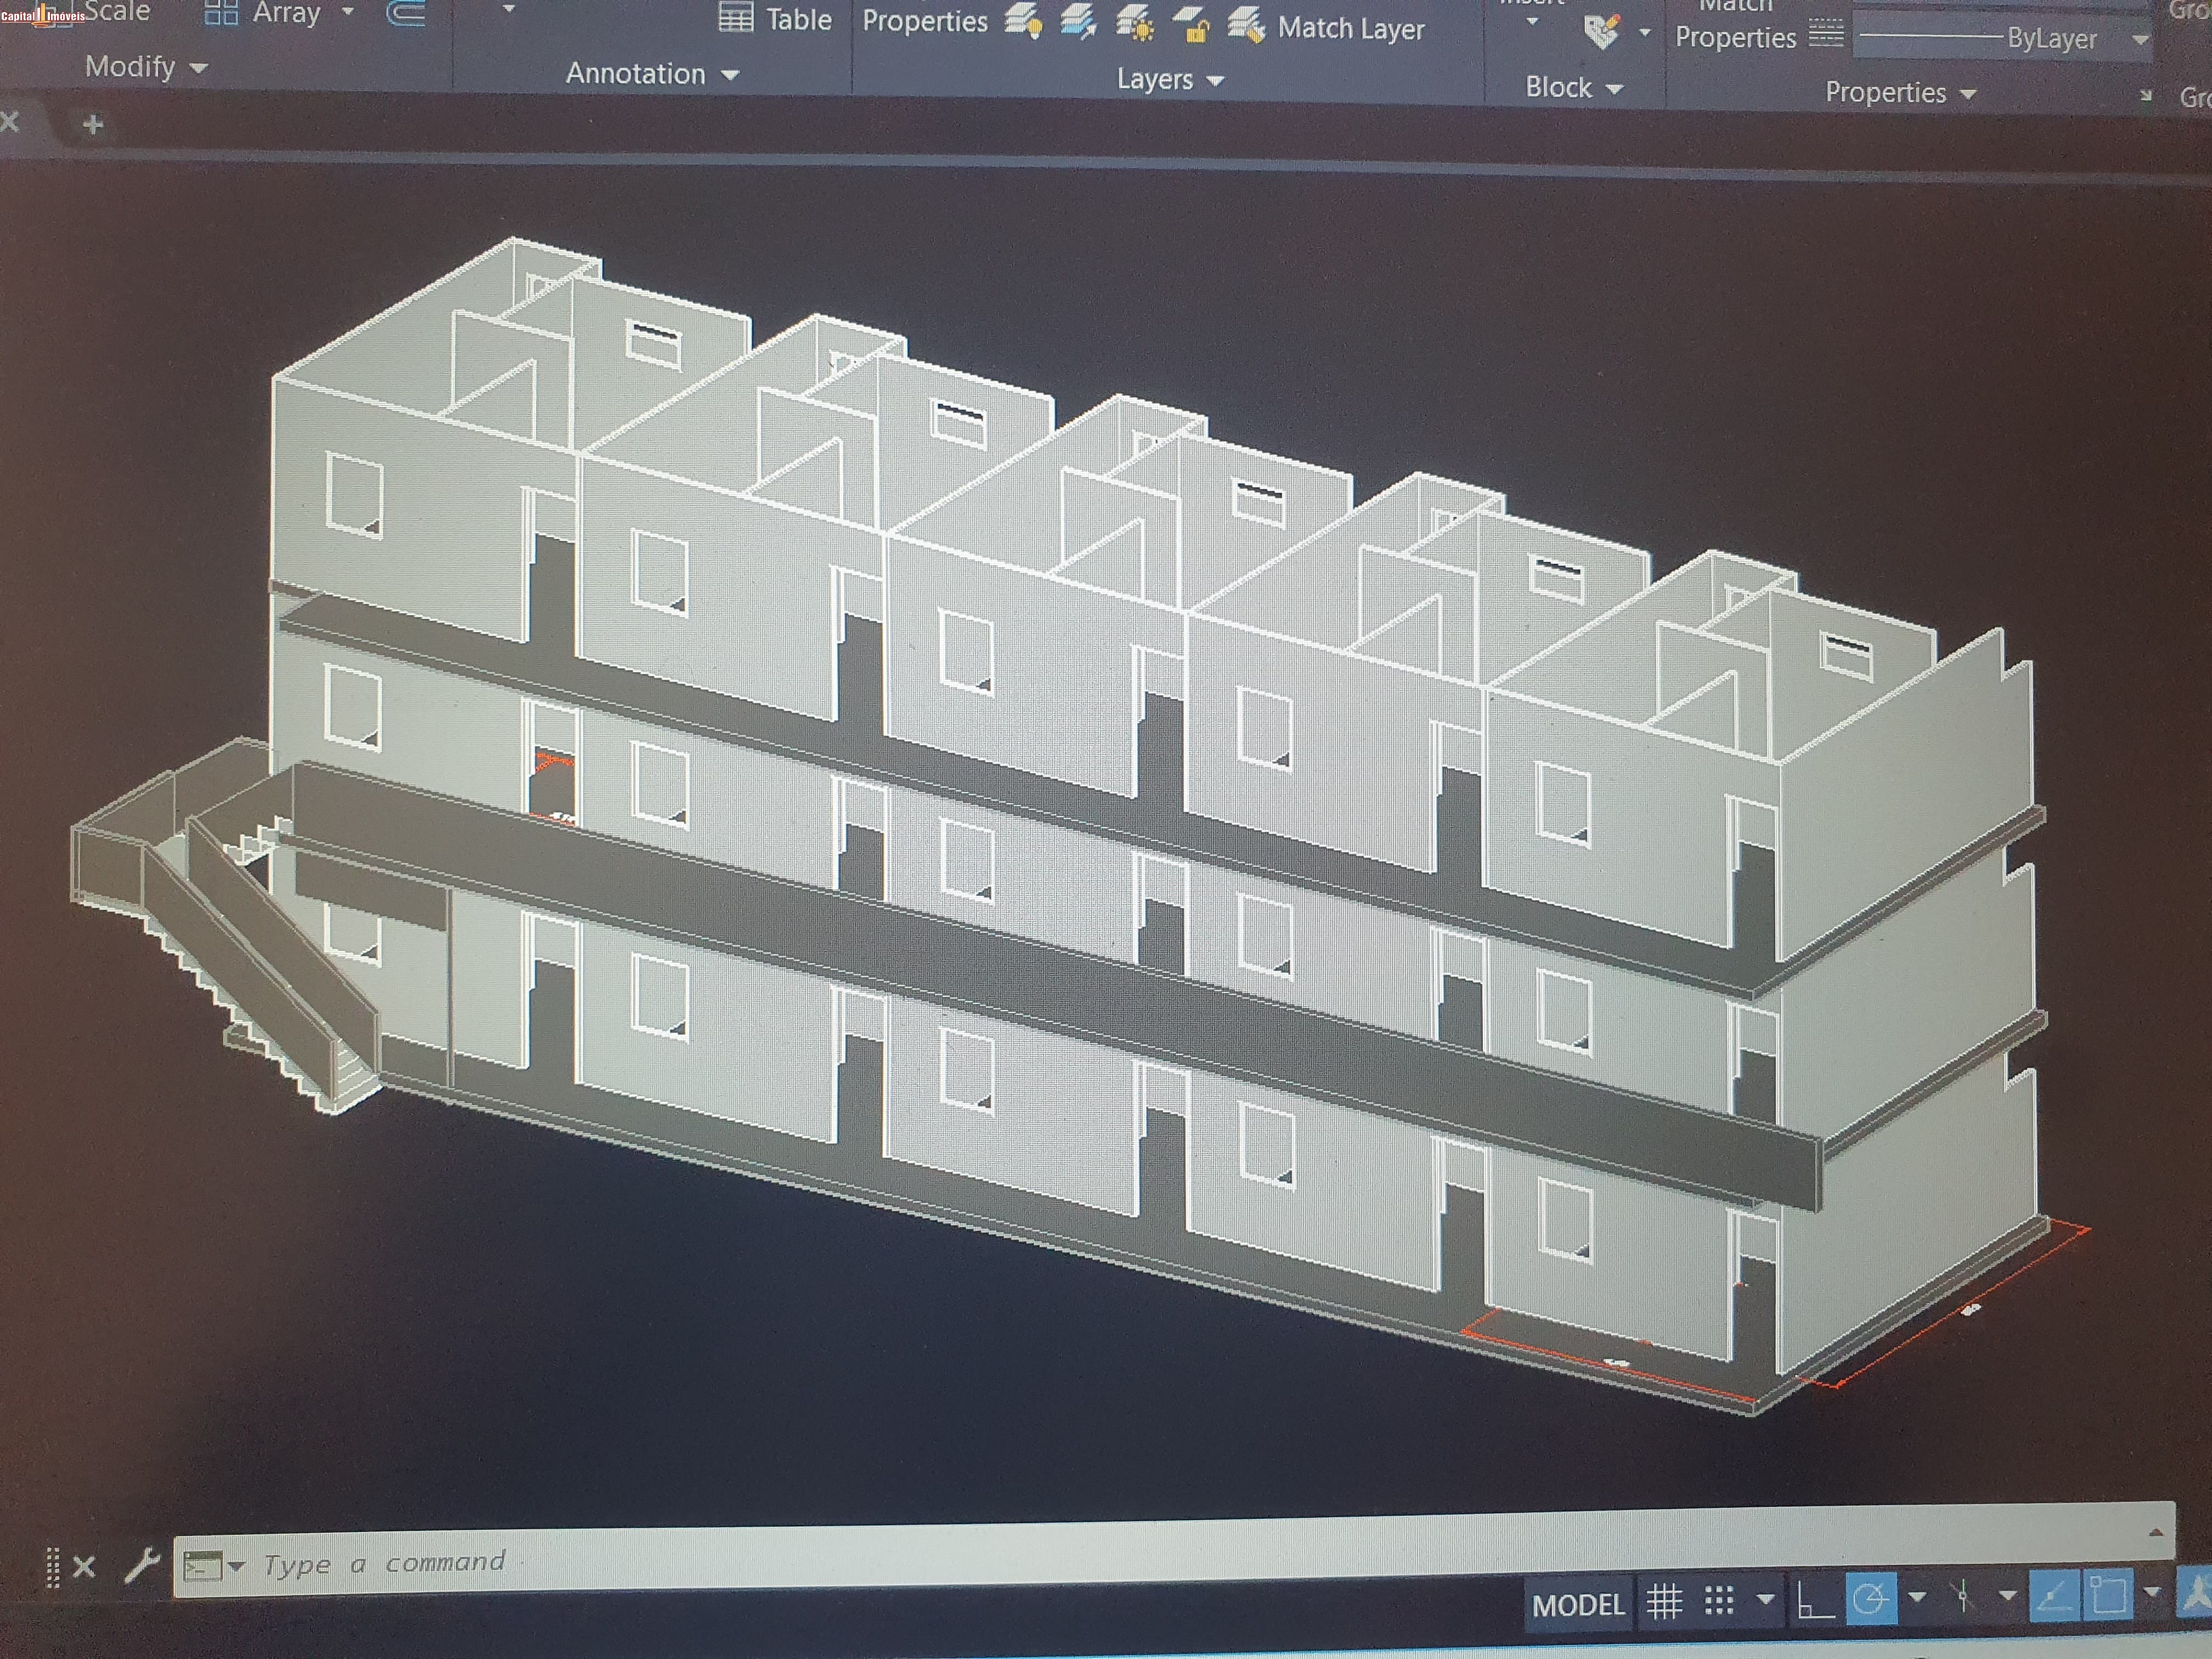Close the current drawing file tab
The height and width of the screenshot is (1659, 2212).
point(10,122)
